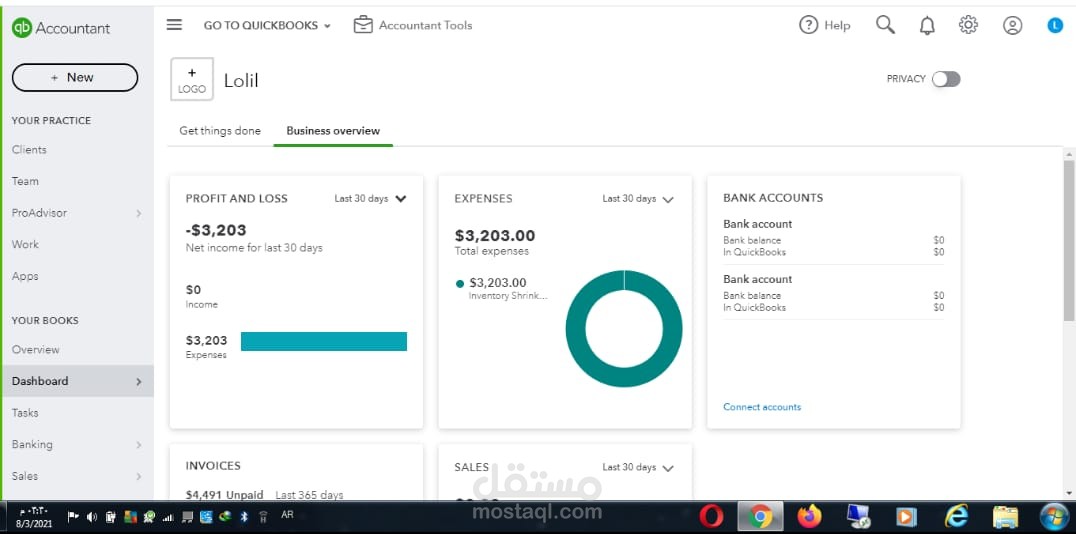This screenshot has height=534, width=1076.
Task: Open Team in sidebar
Action: point(25,181)
